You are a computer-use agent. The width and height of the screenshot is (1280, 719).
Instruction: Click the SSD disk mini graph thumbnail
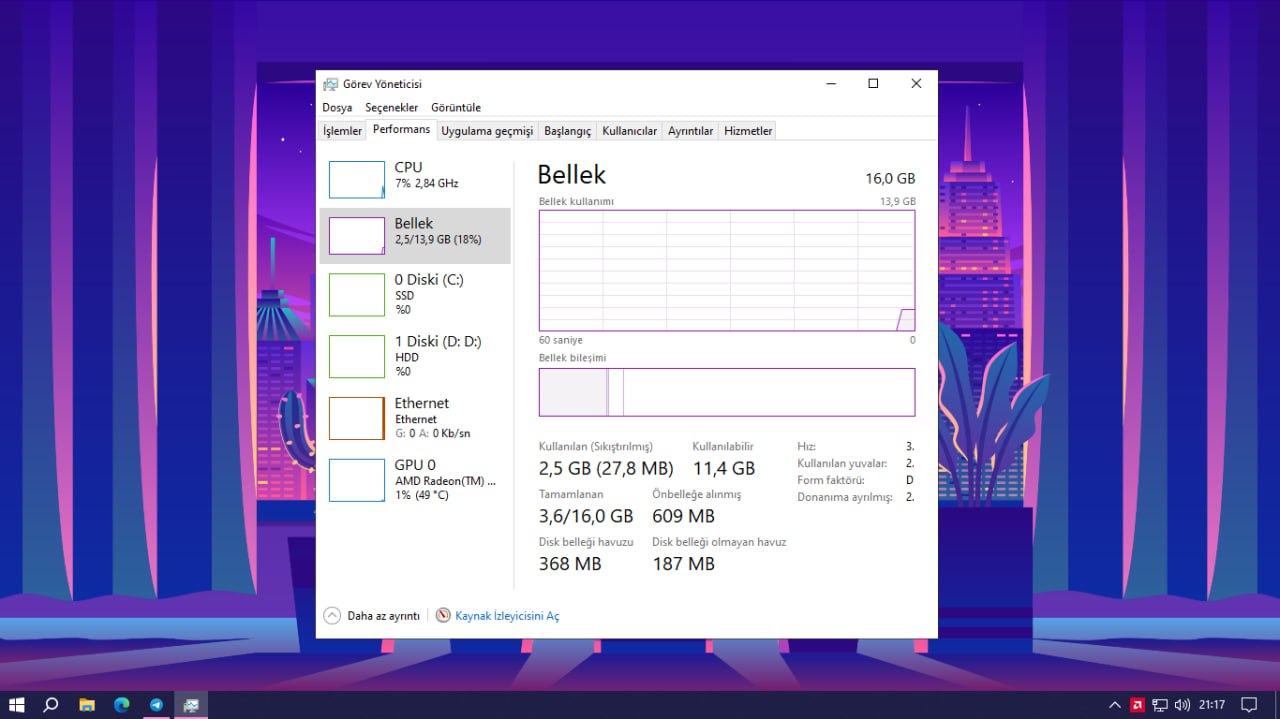pyautogui.click(x=357, y=295)
